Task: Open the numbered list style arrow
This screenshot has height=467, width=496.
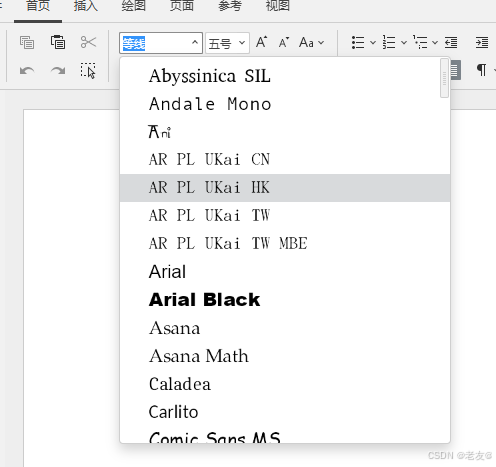Action: coord(404,43)
